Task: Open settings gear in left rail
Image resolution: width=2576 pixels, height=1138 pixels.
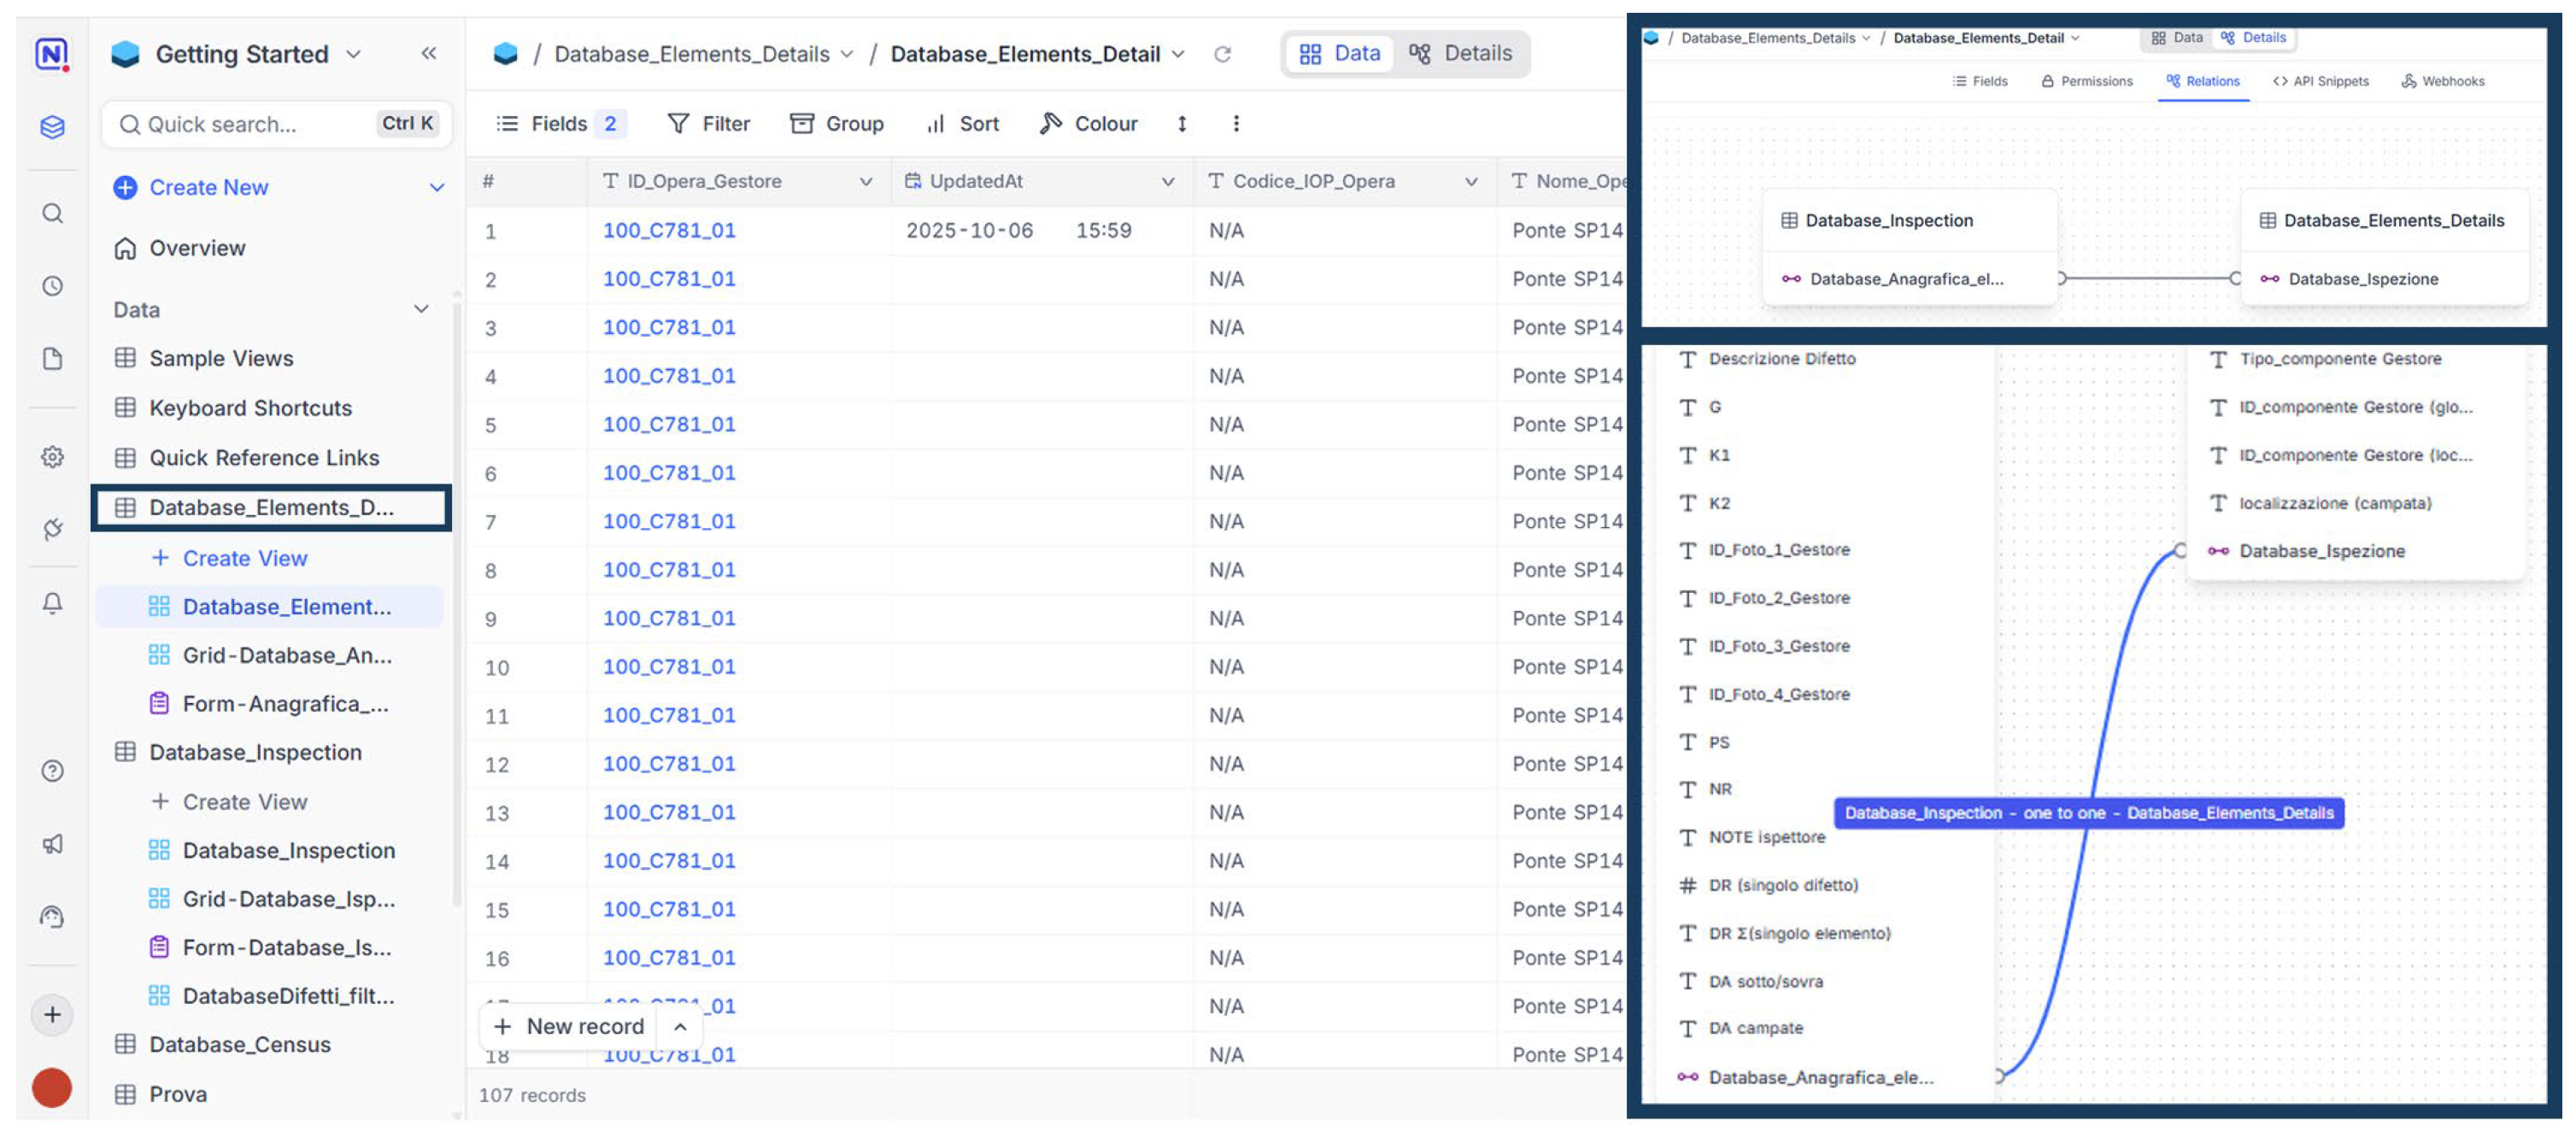Action: [x=53, y=457]
